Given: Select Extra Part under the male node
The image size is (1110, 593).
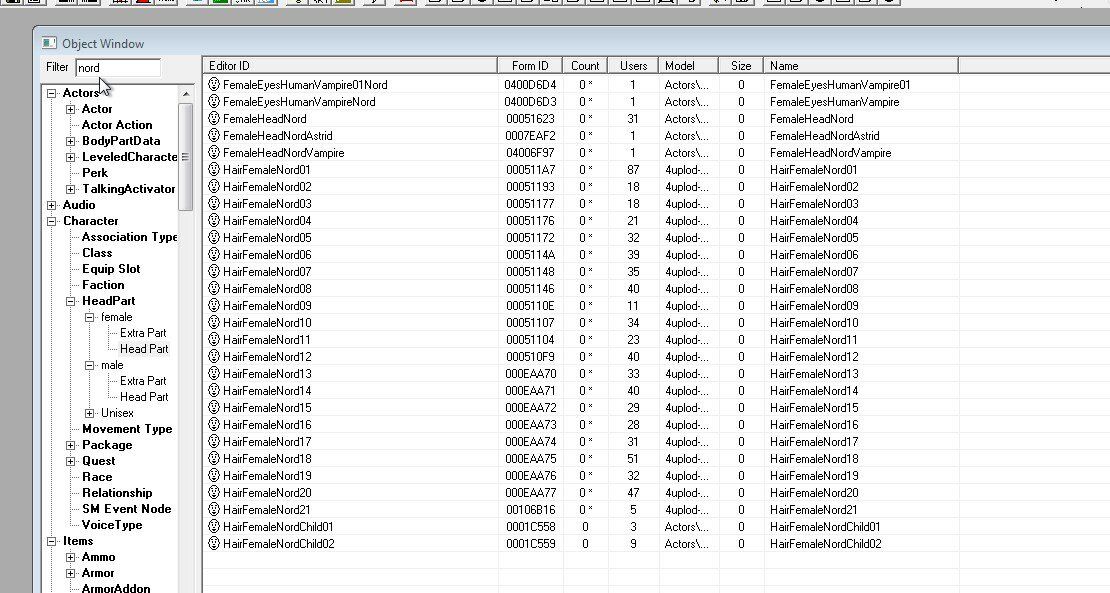Looking at the screenshot, I should click(143, 381).
